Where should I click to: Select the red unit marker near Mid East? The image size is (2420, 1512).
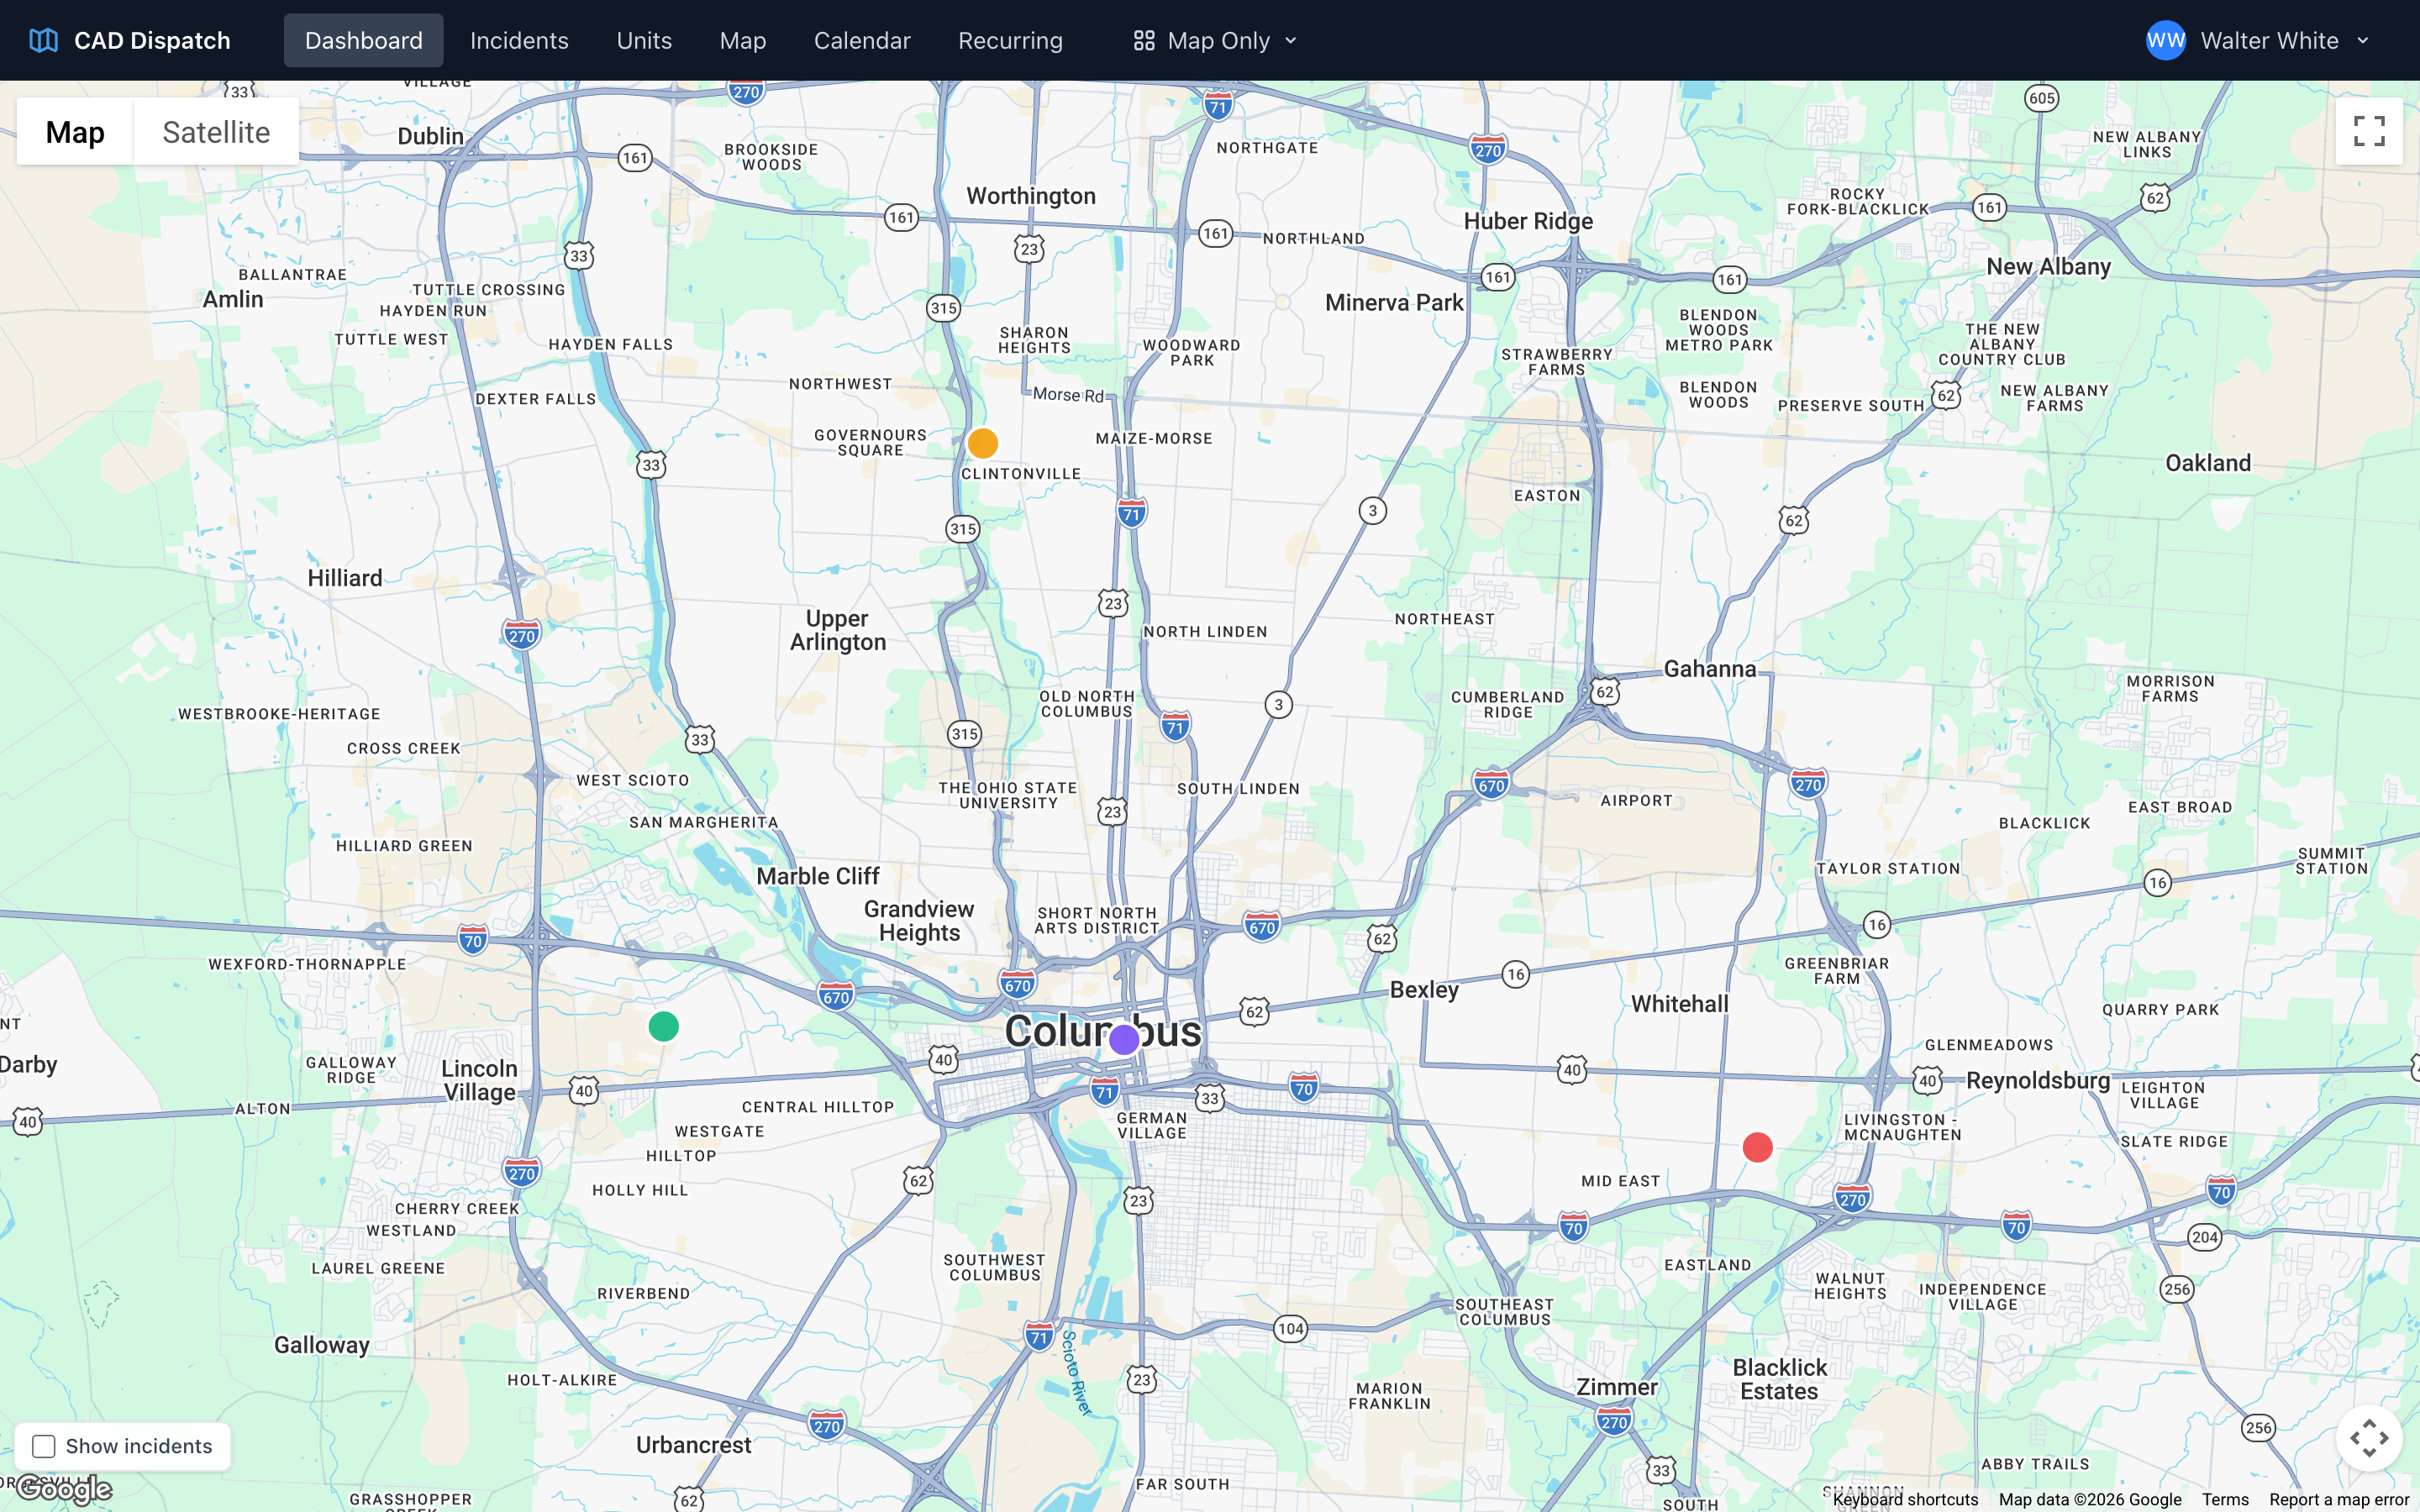1757,1147
